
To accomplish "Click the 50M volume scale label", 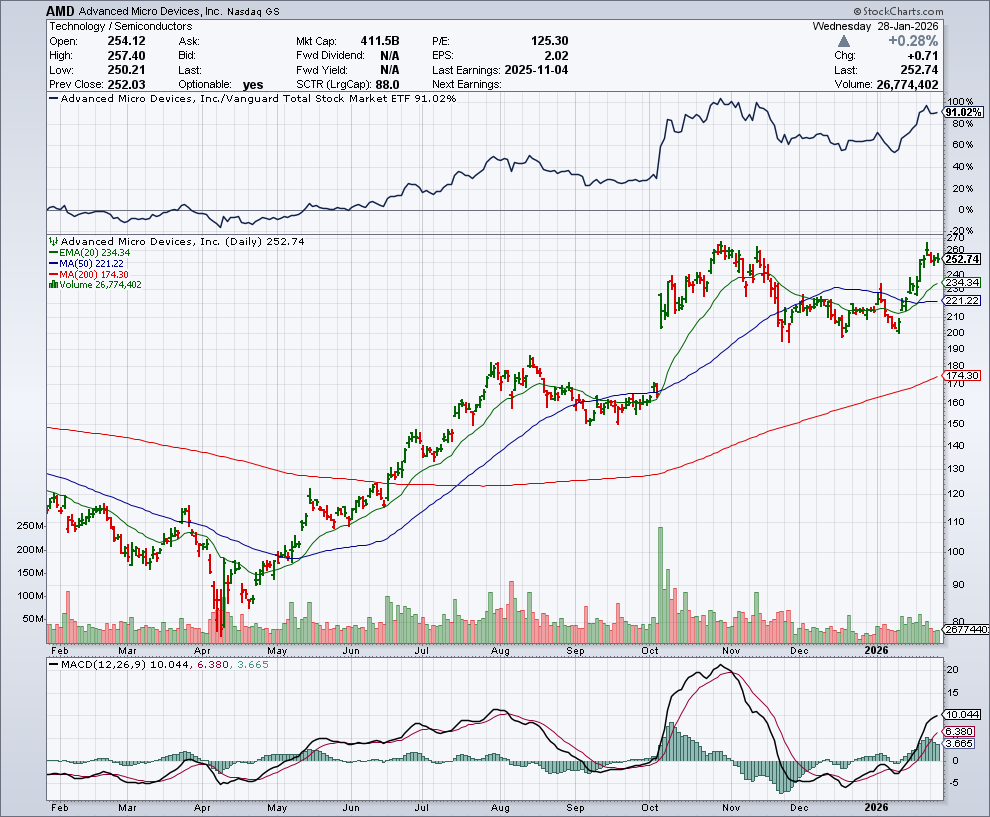I will coord(33,619).
